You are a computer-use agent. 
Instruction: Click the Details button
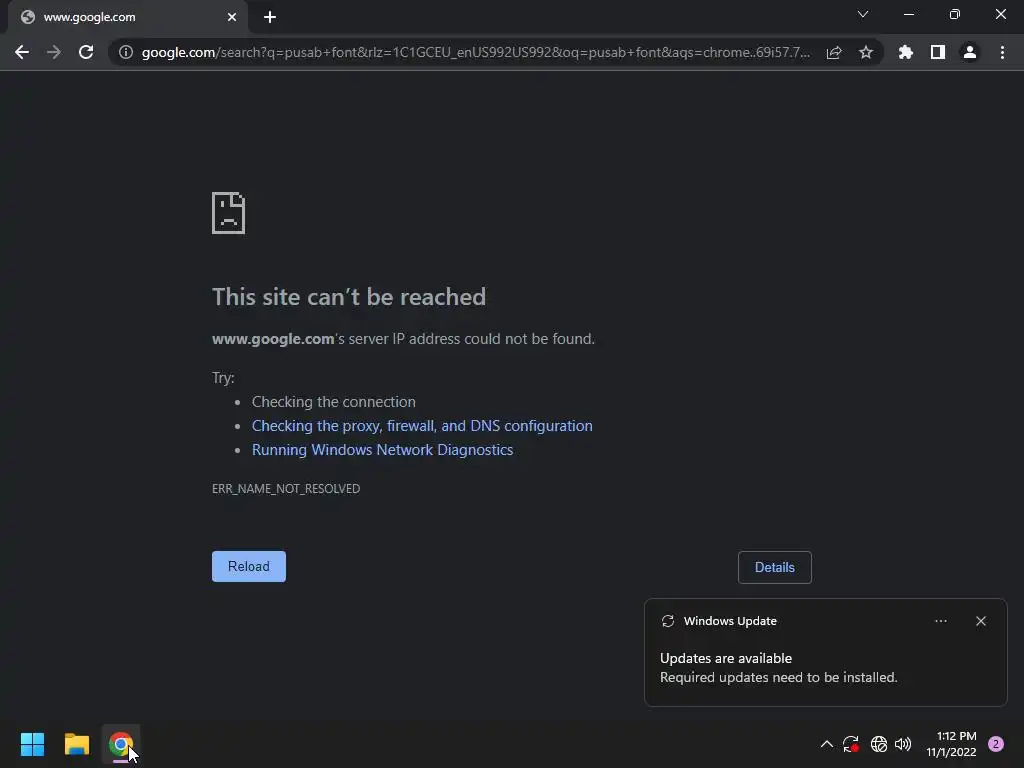point(775,568)
